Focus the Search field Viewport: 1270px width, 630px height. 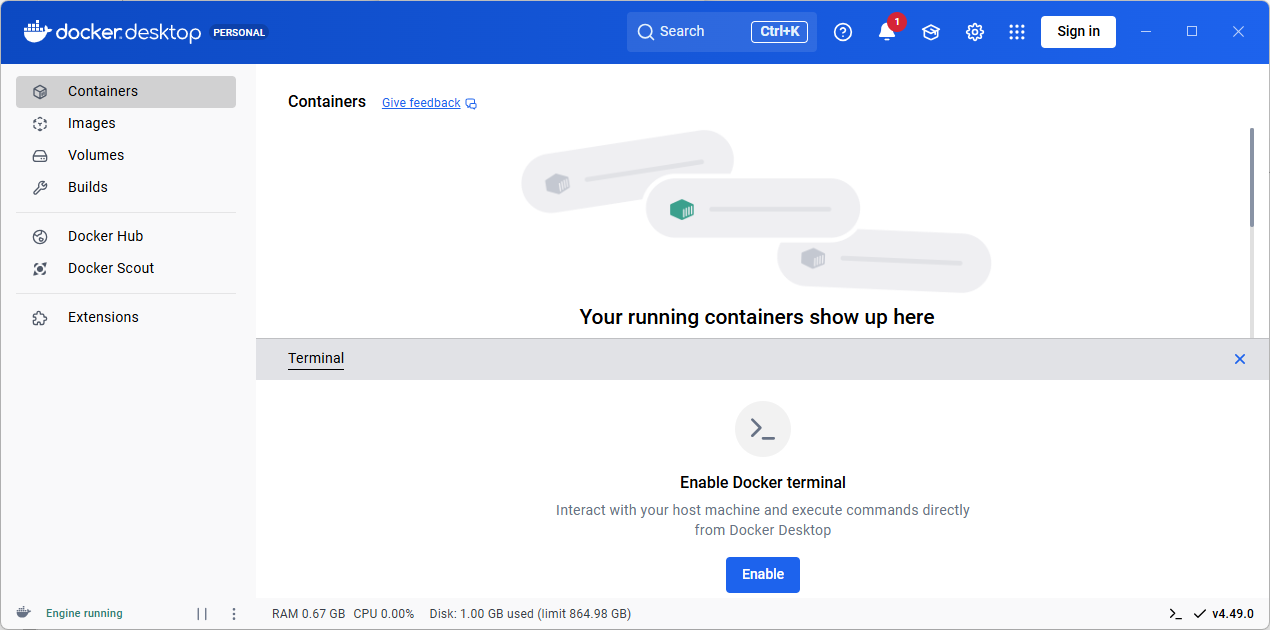[722, 32]
